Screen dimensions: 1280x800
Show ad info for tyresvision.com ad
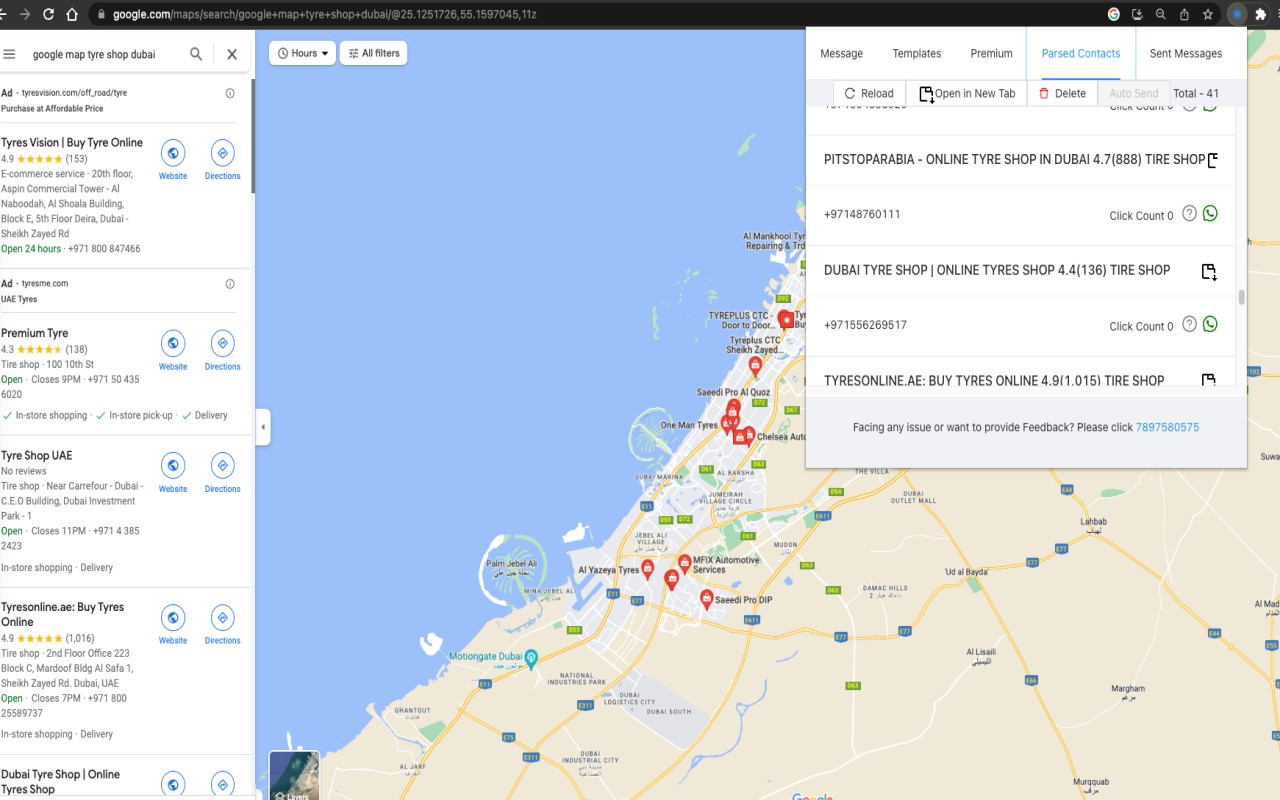230,93
